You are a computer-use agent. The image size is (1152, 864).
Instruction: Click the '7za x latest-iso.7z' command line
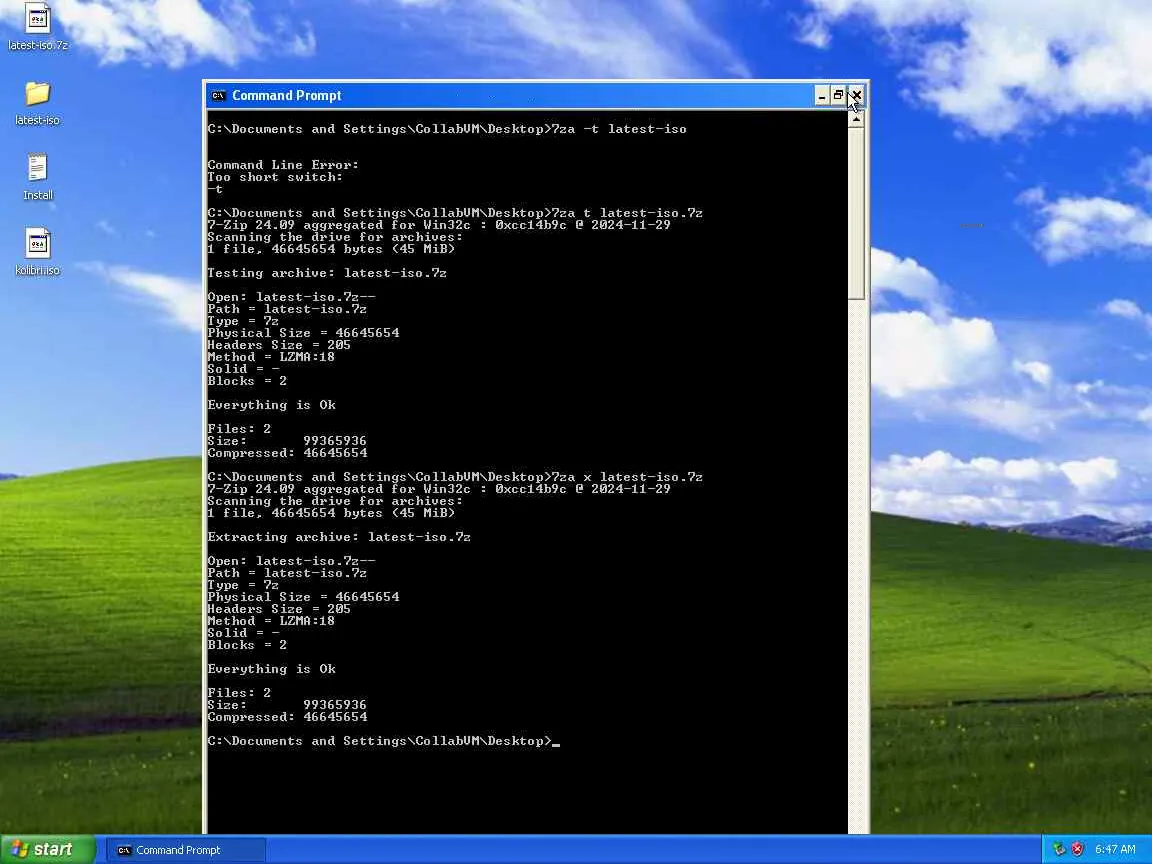click(x=455, y=477)
